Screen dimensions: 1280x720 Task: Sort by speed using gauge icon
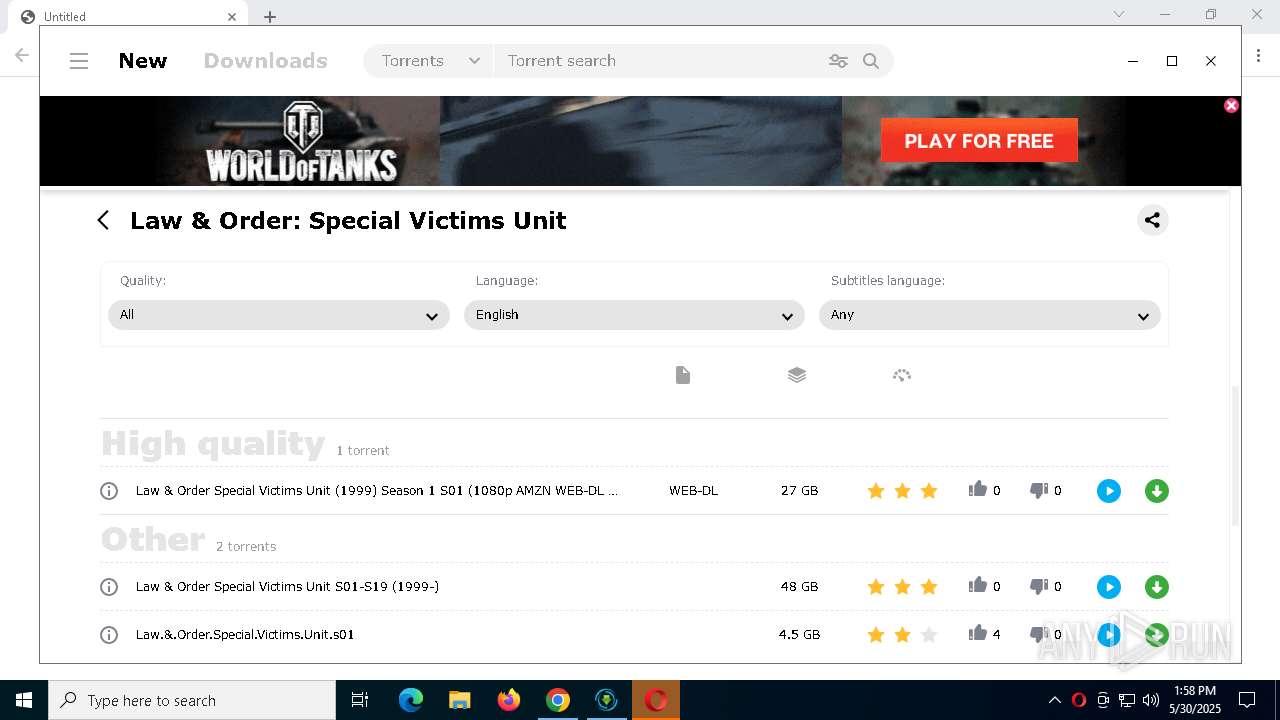tap(902, 375)
